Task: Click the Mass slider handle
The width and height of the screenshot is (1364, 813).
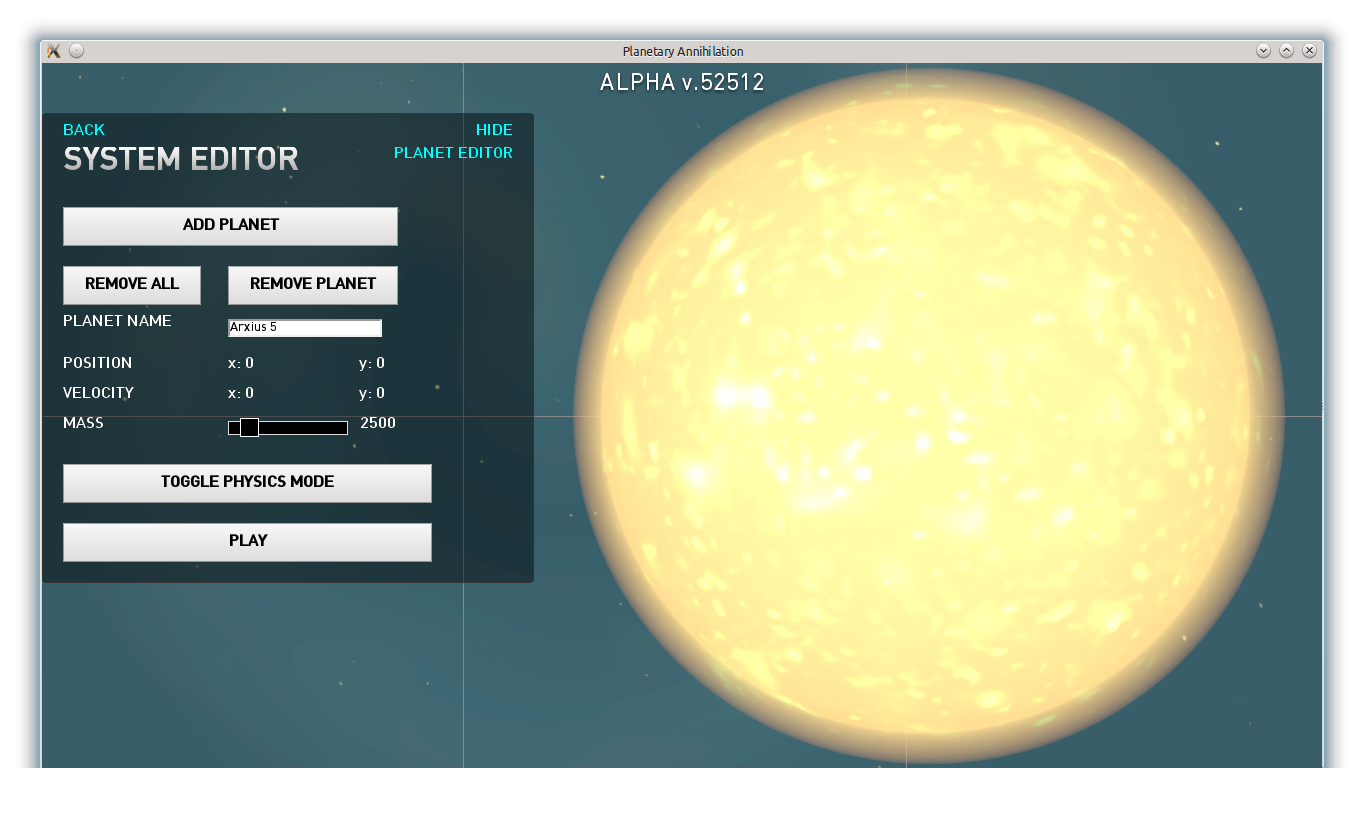Action: click(249, 428)
